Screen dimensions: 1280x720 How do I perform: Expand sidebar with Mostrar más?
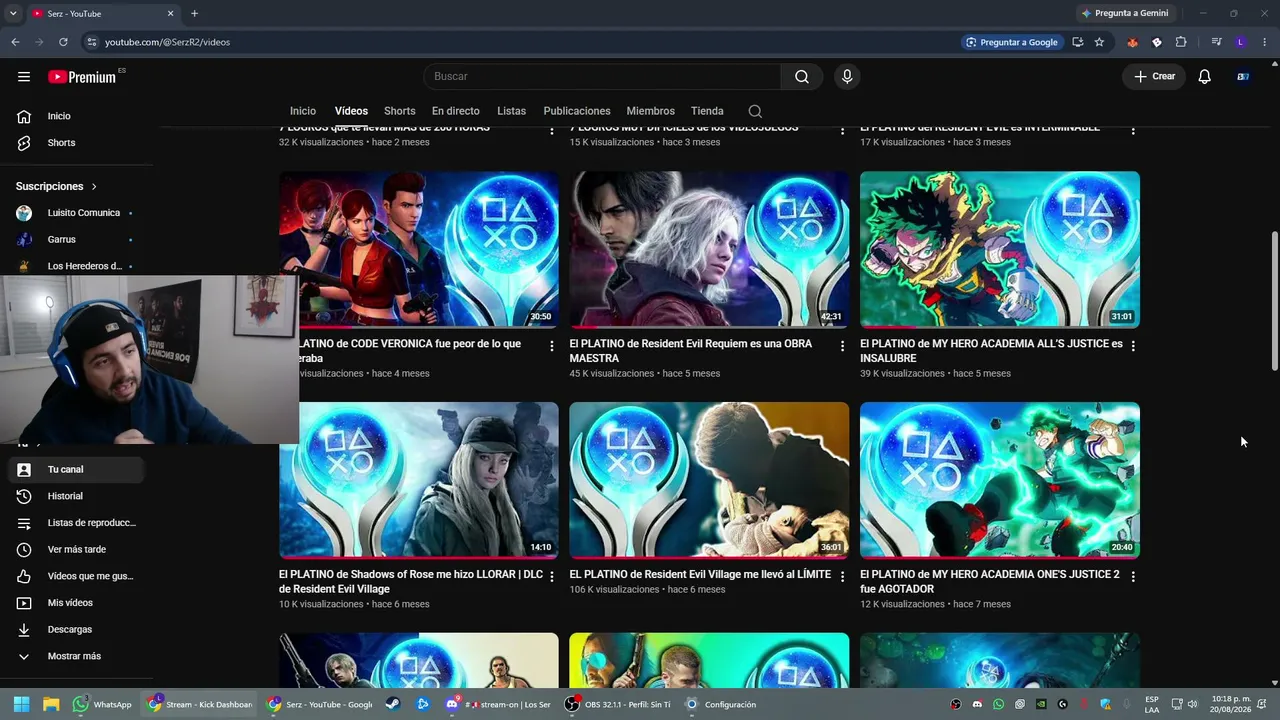pyautogui.click(x=75, y=656)
